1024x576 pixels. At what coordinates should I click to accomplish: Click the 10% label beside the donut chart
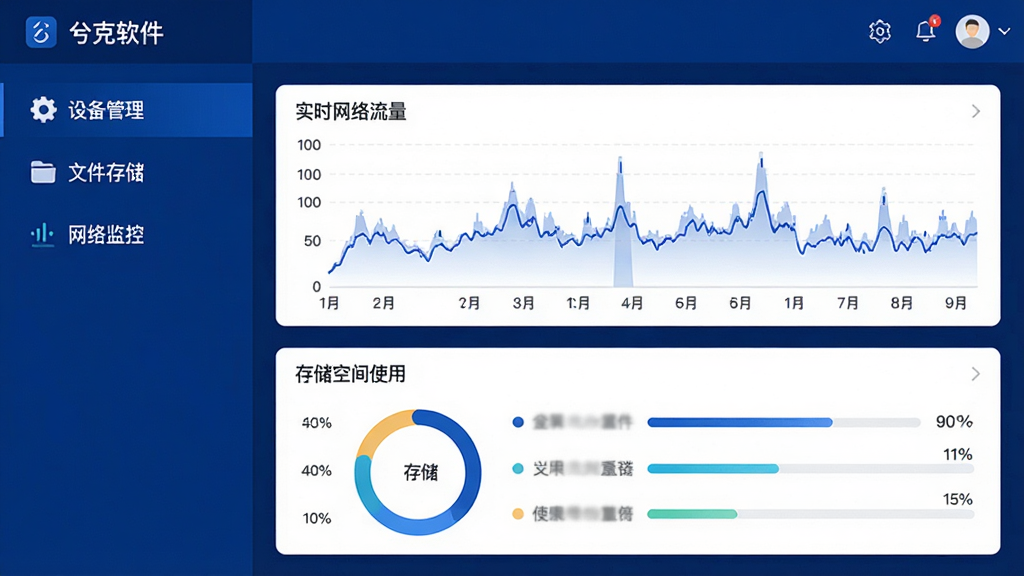(317, 519)
